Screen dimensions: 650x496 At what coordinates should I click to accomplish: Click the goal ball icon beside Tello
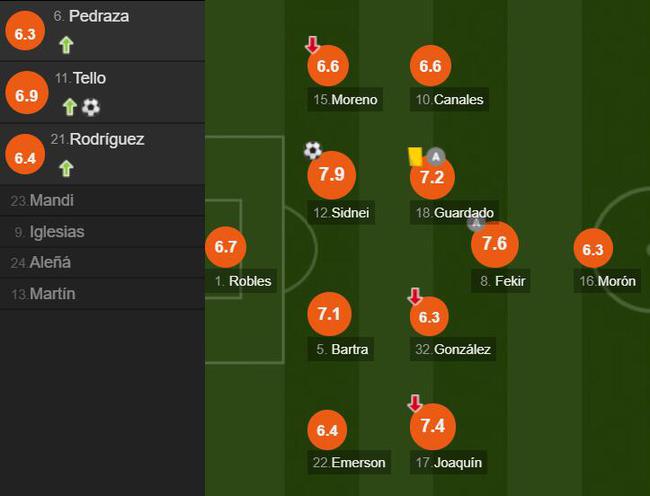click(x=91, y=106)
